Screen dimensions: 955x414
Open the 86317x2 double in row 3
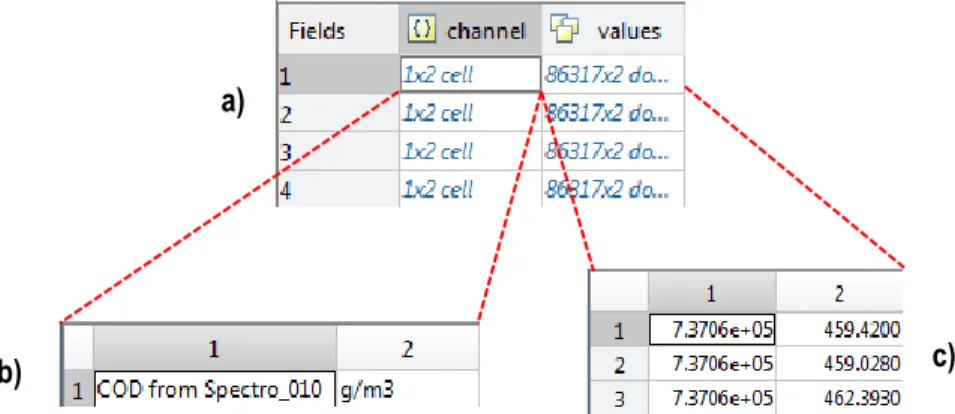613,150
